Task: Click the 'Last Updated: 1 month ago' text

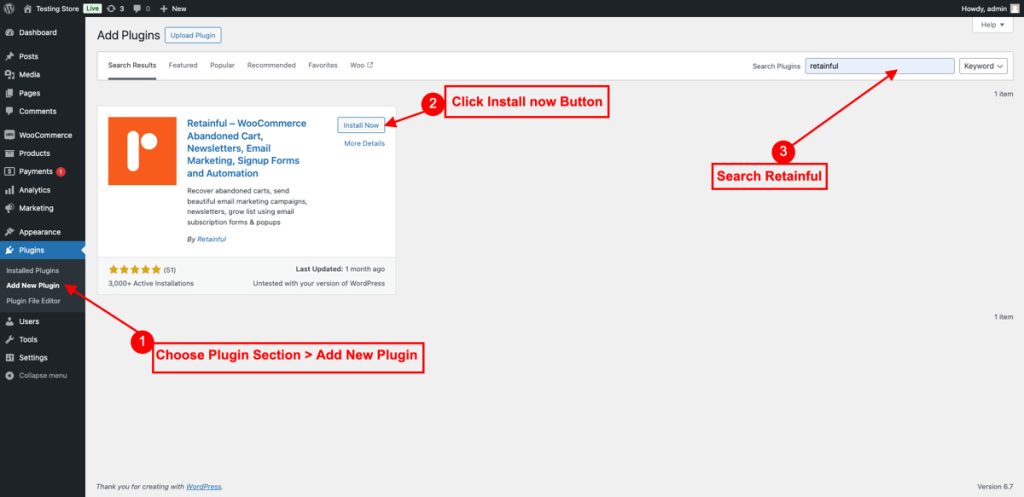Action: (340, 269)
